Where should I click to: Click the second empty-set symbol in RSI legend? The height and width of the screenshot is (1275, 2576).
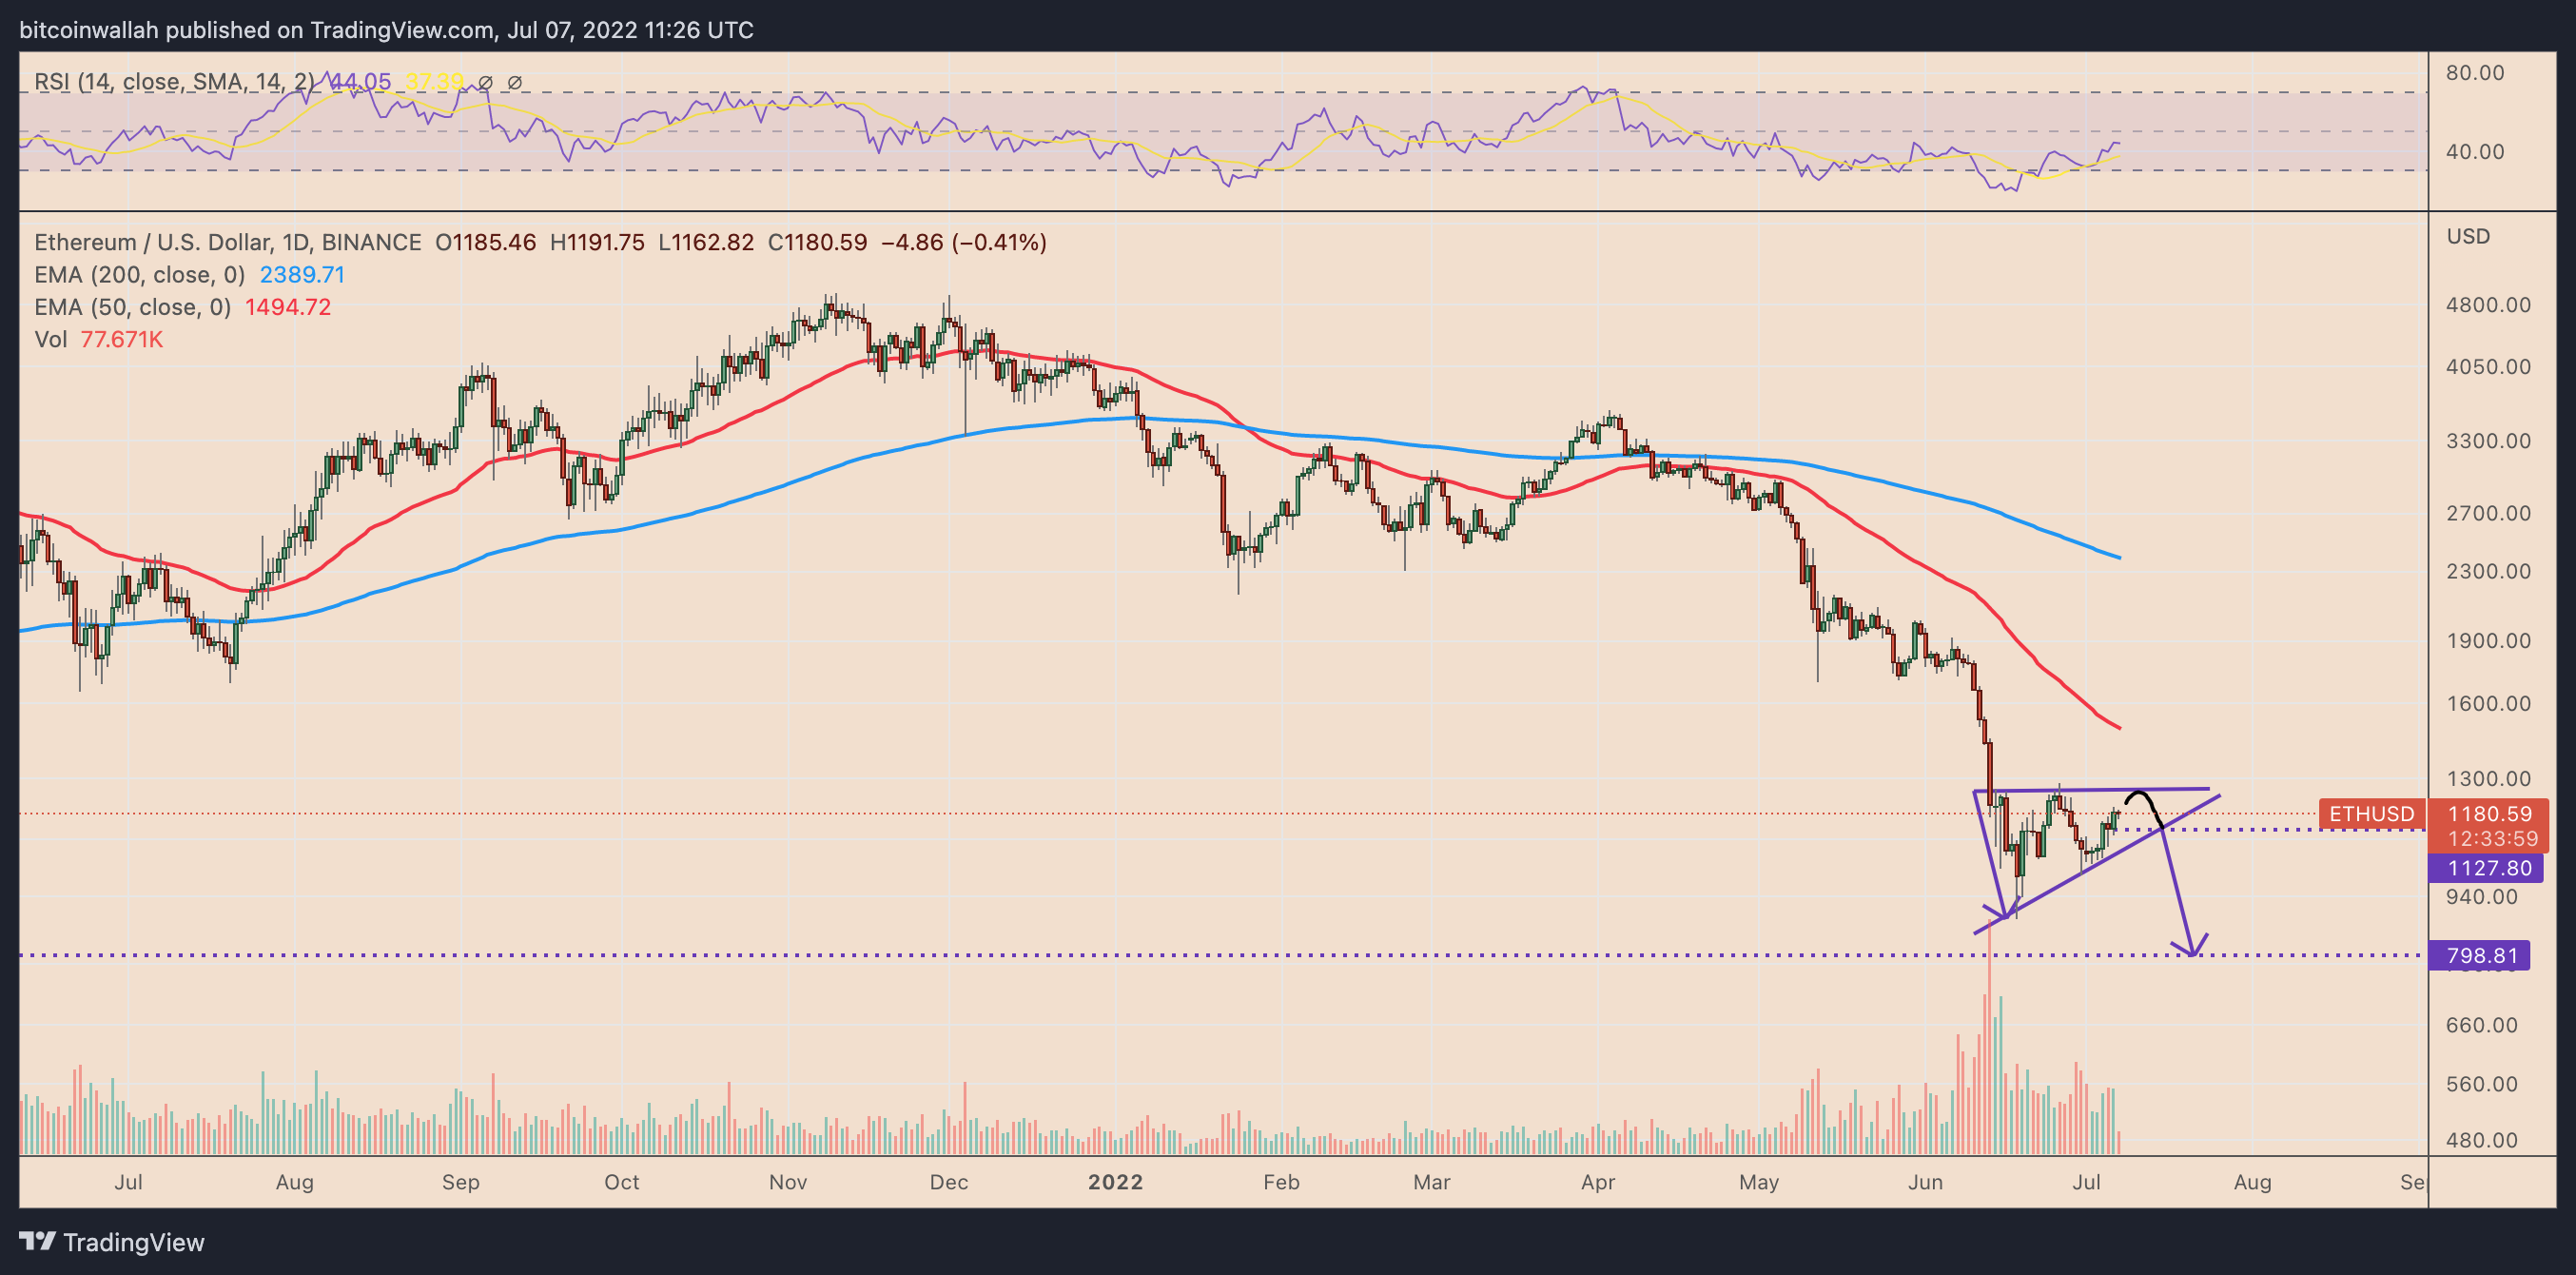click(515, 82)
